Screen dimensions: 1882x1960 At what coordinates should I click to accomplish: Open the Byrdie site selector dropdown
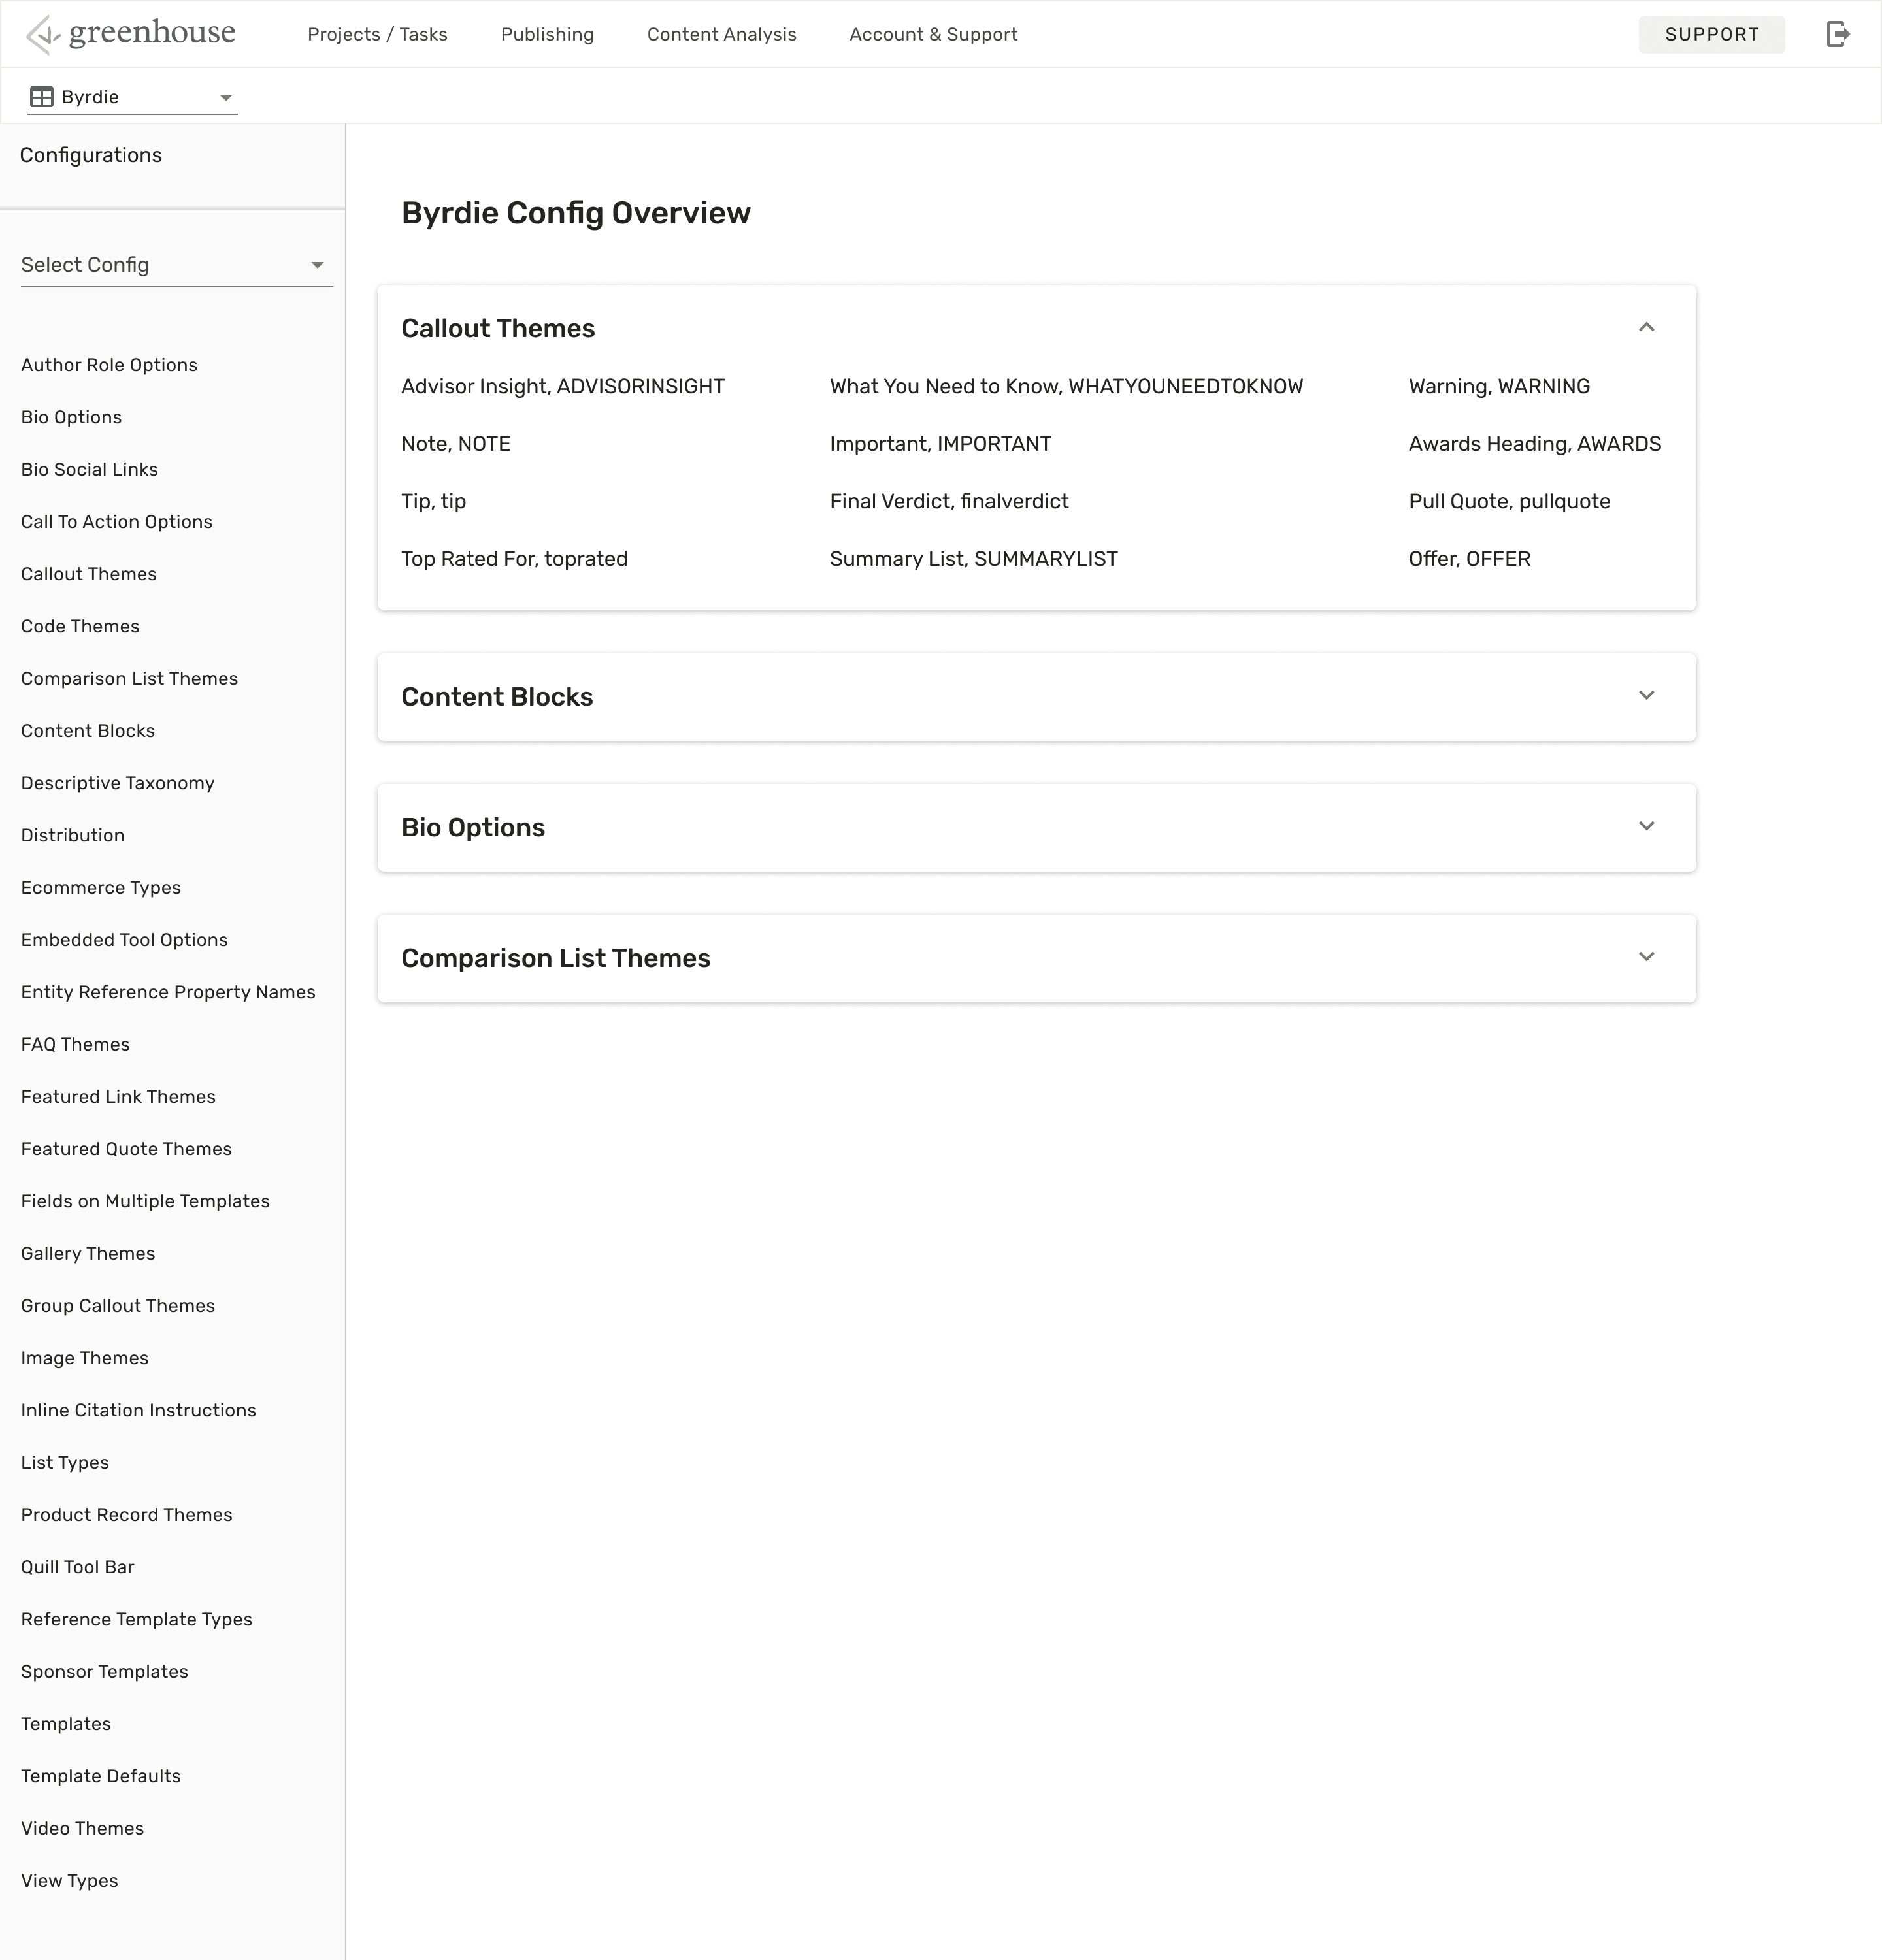(132, 97)
